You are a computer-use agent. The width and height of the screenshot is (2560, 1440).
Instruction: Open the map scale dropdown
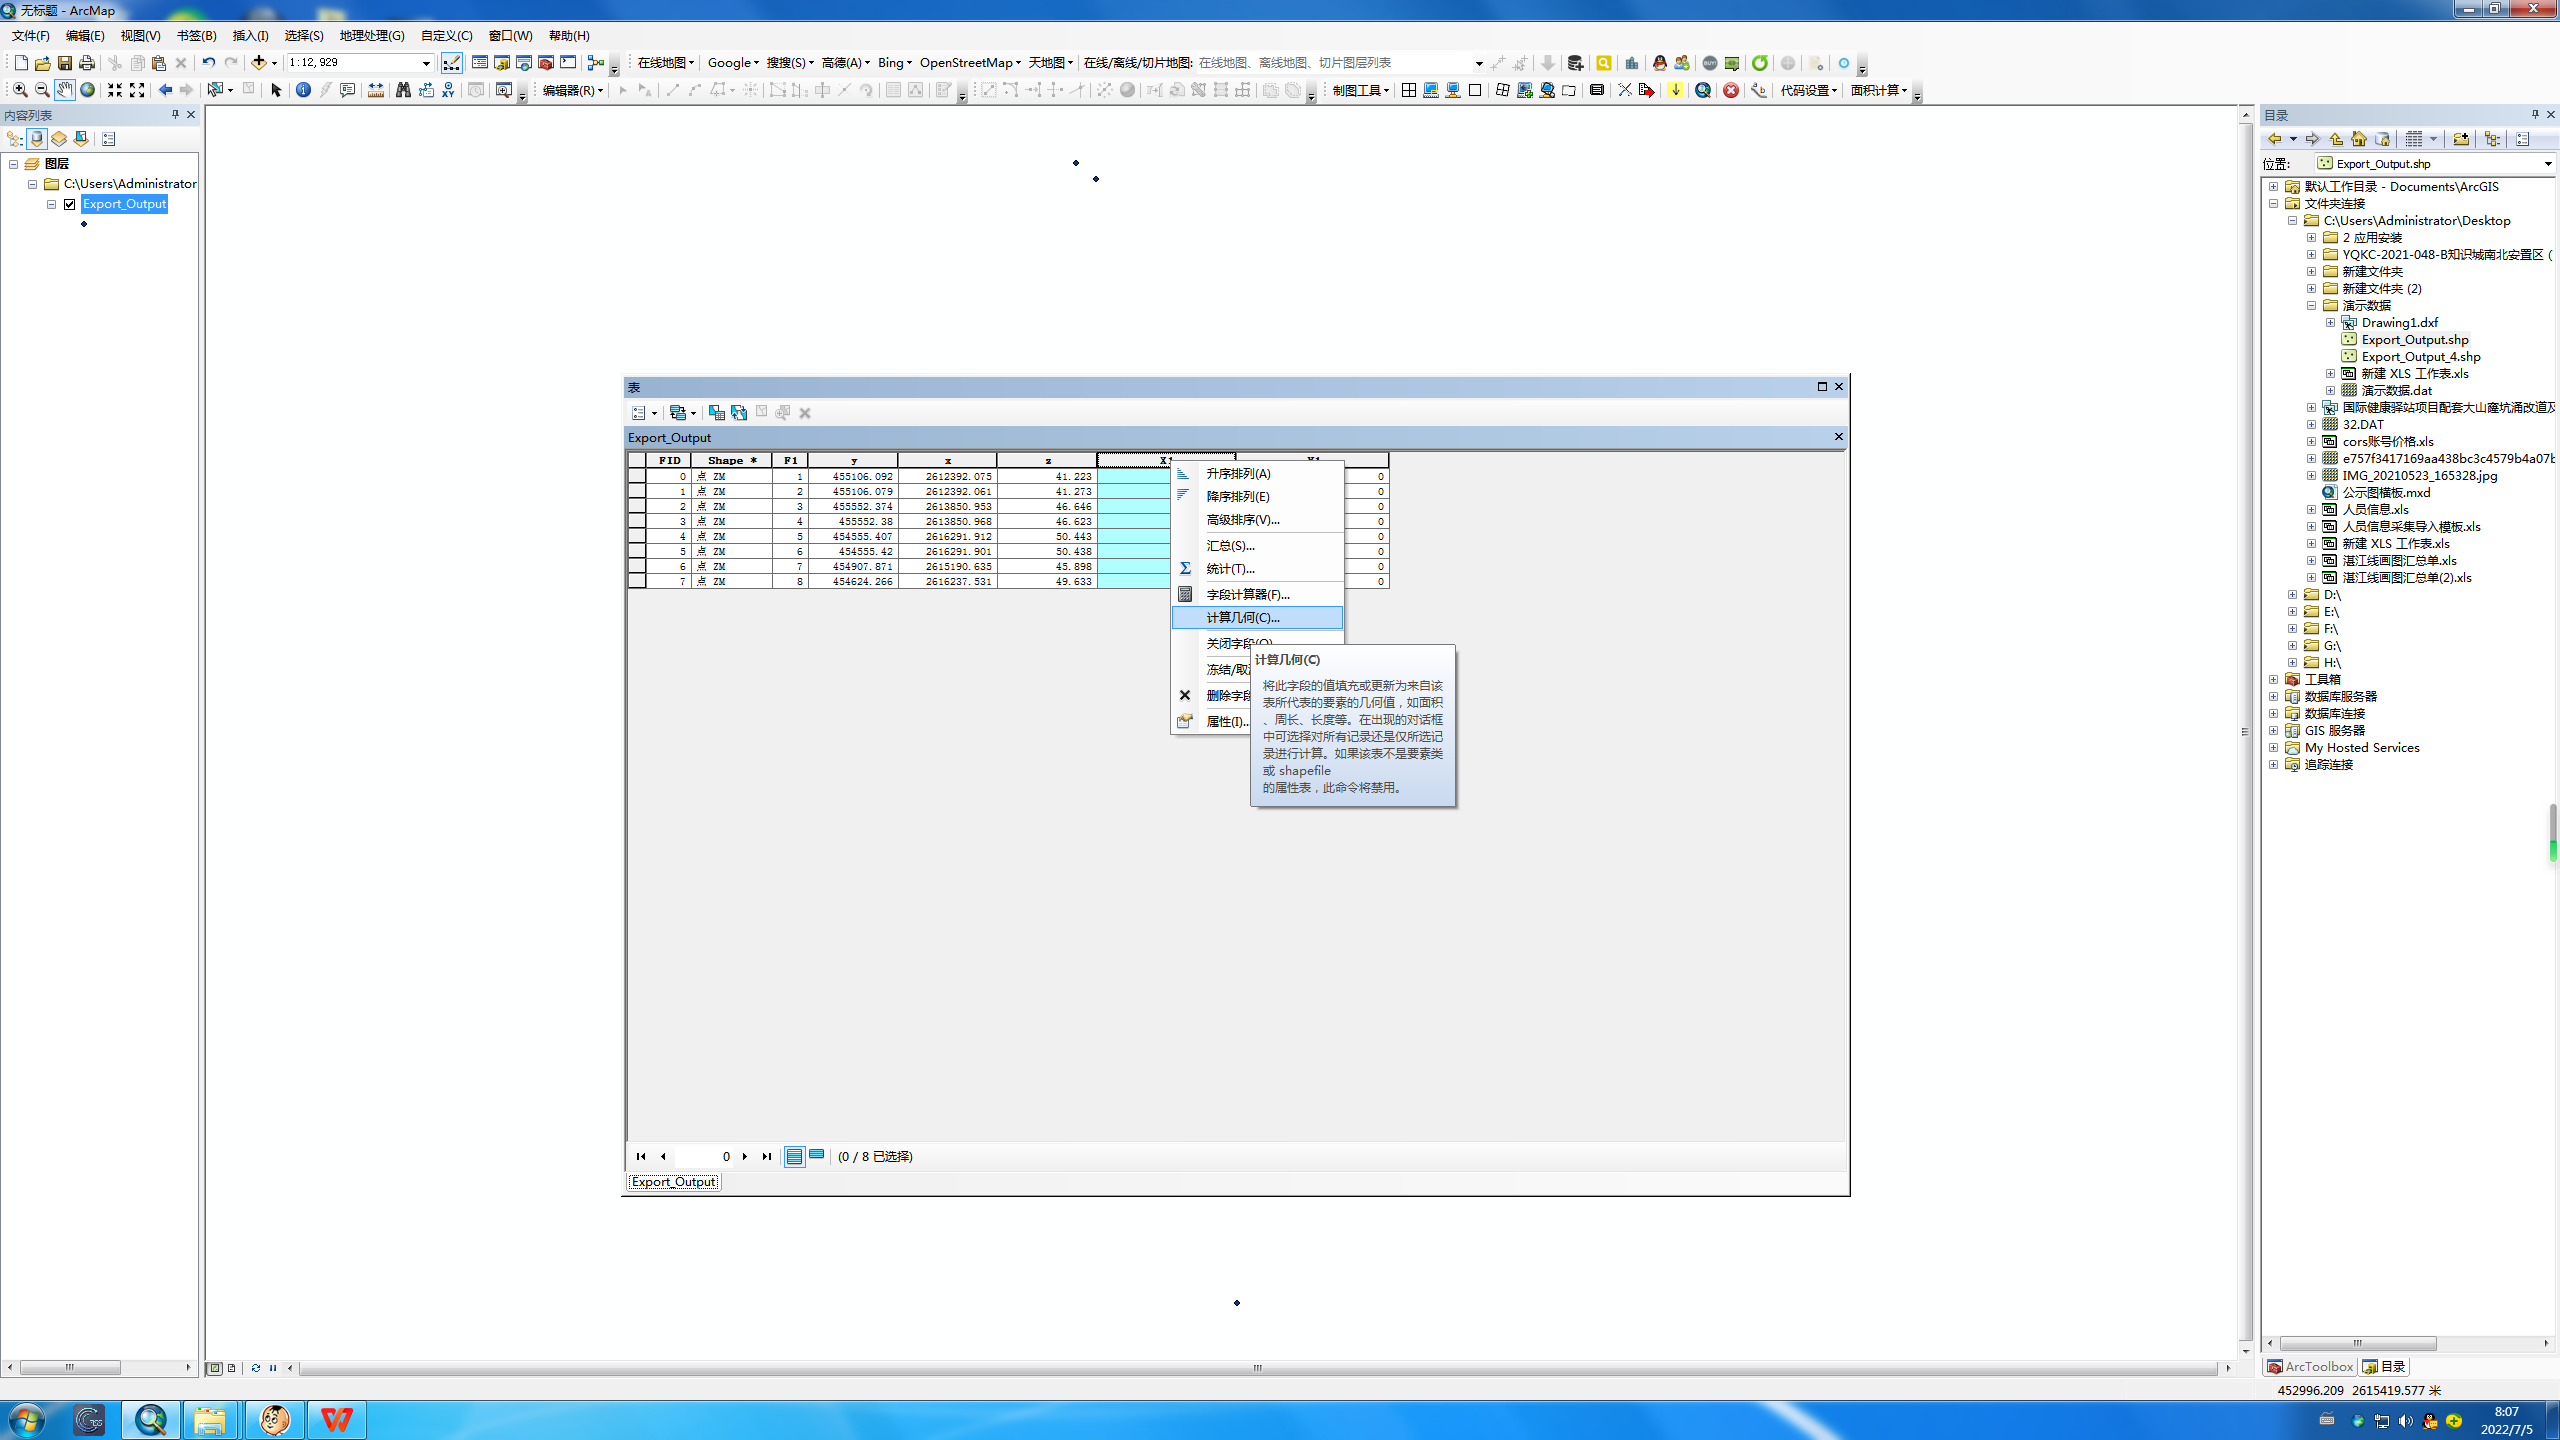pos(426,63)
